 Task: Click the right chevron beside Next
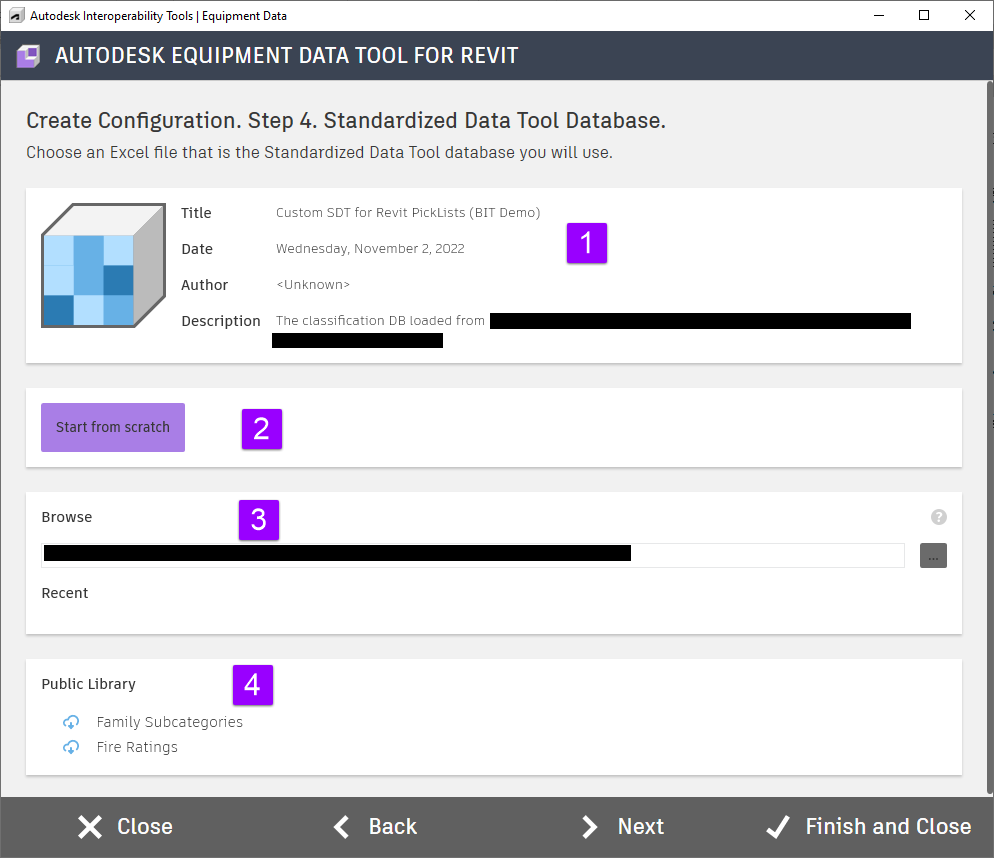point(590,827)
